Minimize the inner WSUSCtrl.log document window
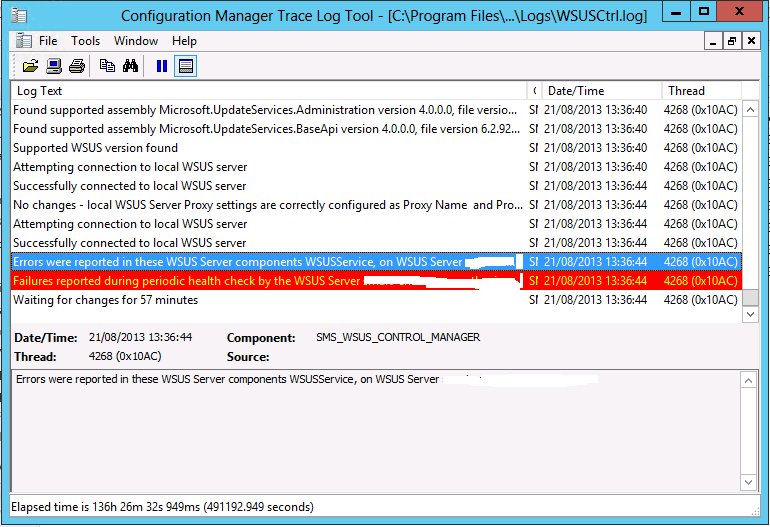This screenshot has width=770, height=527. (713, 41)
